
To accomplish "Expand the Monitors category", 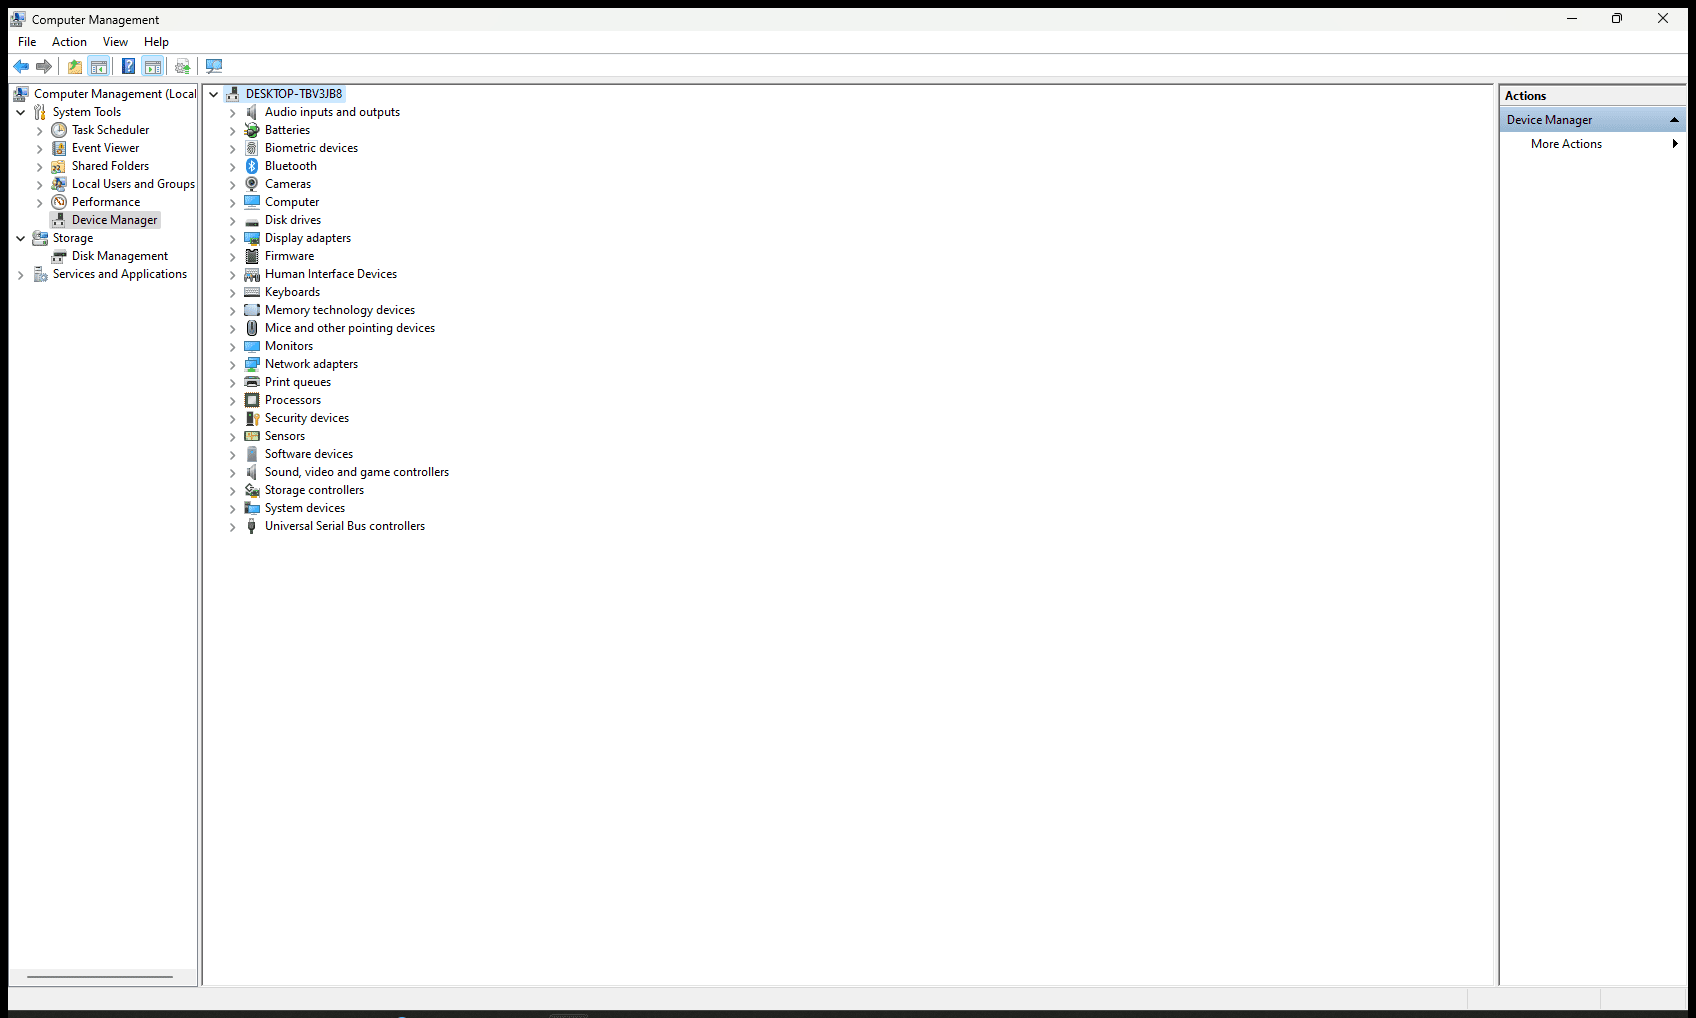I will (x=233, y=346).
